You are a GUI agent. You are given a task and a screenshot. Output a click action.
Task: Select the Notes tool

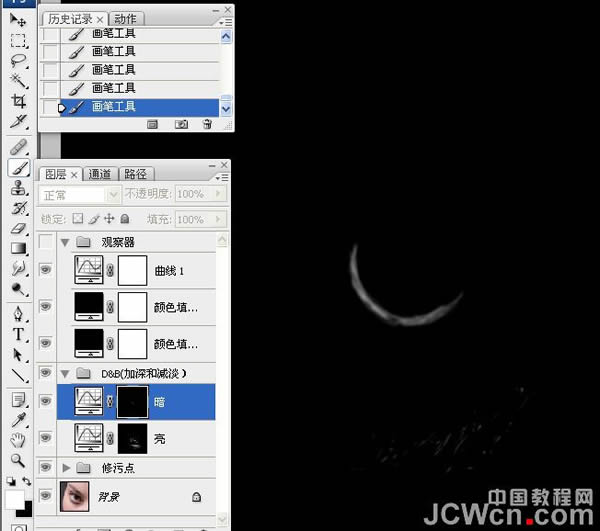(18, 400)
